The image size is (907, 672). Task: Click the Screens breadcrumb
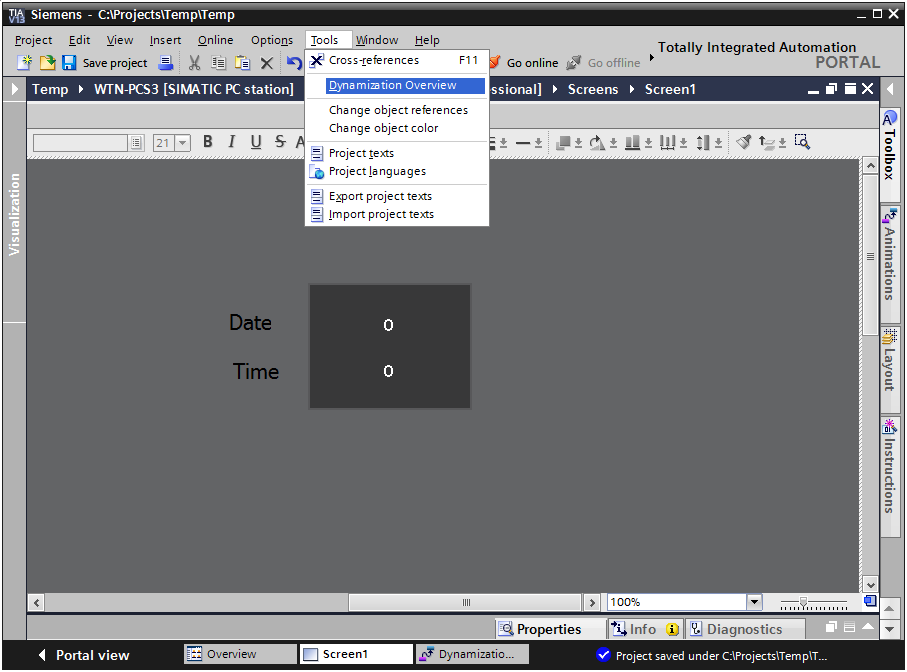click(x=593, y=89)
